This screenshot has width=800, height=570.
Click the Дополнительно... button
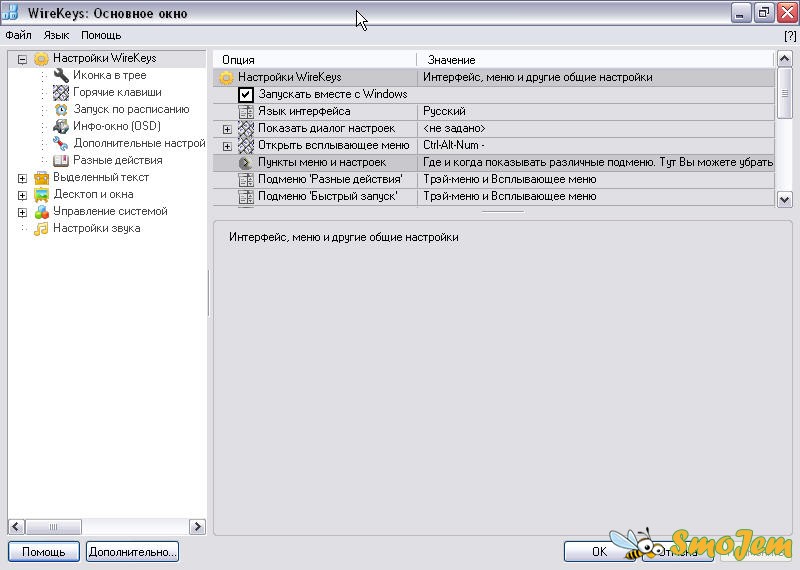pyautogui.click(x=133, y=552)
